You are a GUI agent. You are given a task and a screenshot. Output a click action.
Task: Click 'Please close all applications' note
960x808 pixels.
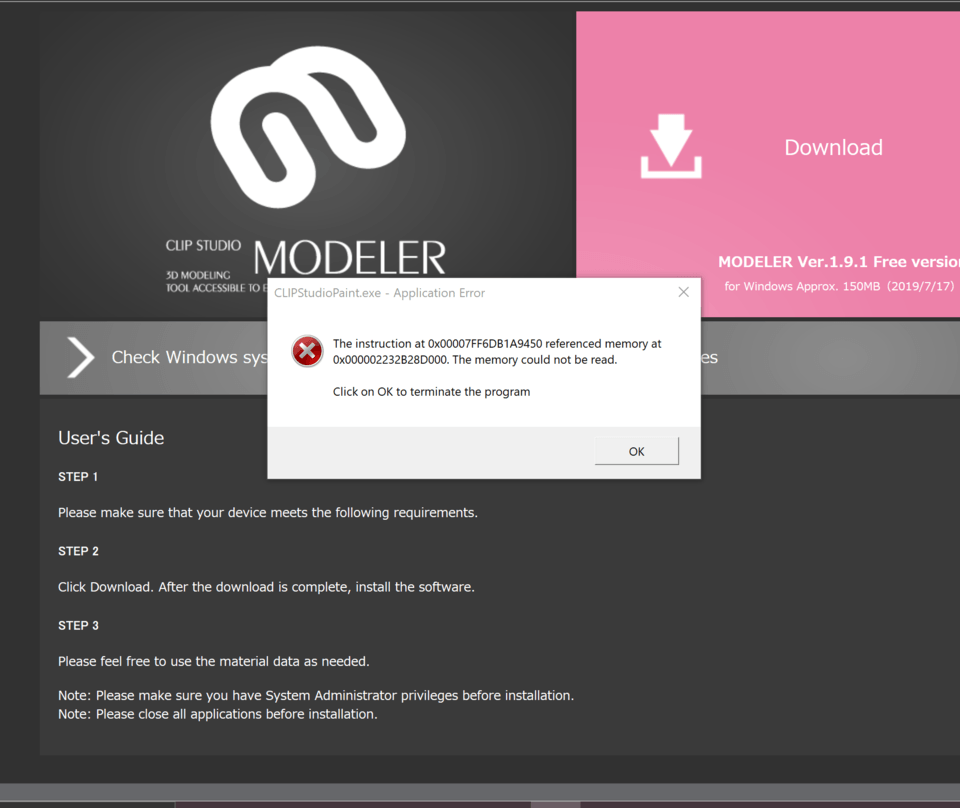pyautogui.click(x=217, y=714)
